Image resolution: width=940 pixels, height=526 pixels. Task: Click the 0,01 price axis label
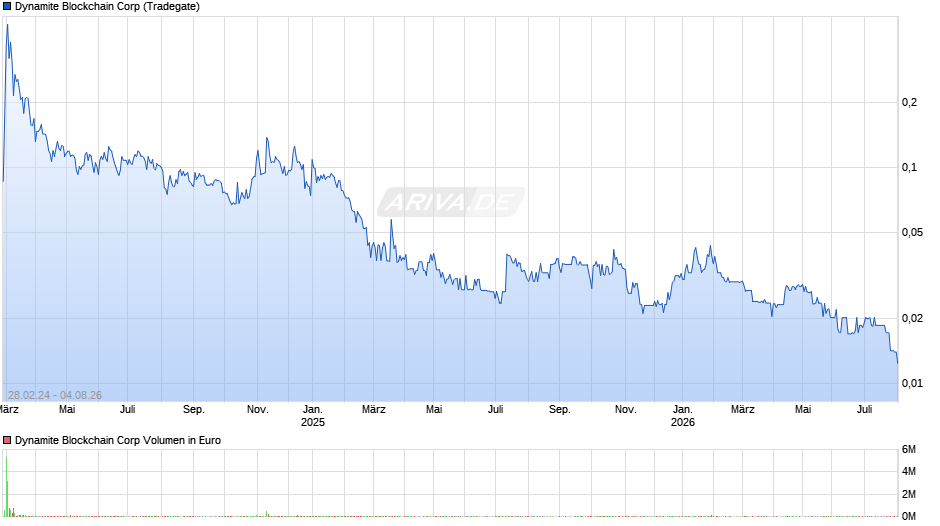pyautogui.click(x=912, y=383)
